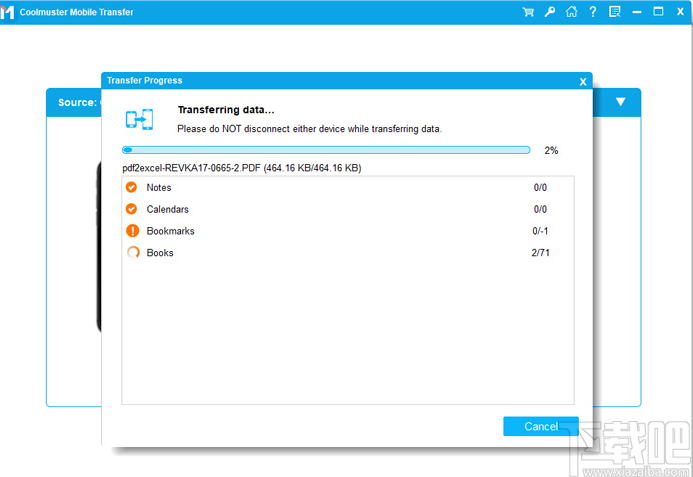The height and width of the screenshot is (477, 693).
Task: Click the Books loading spinner icon
Action: (133, 252)
